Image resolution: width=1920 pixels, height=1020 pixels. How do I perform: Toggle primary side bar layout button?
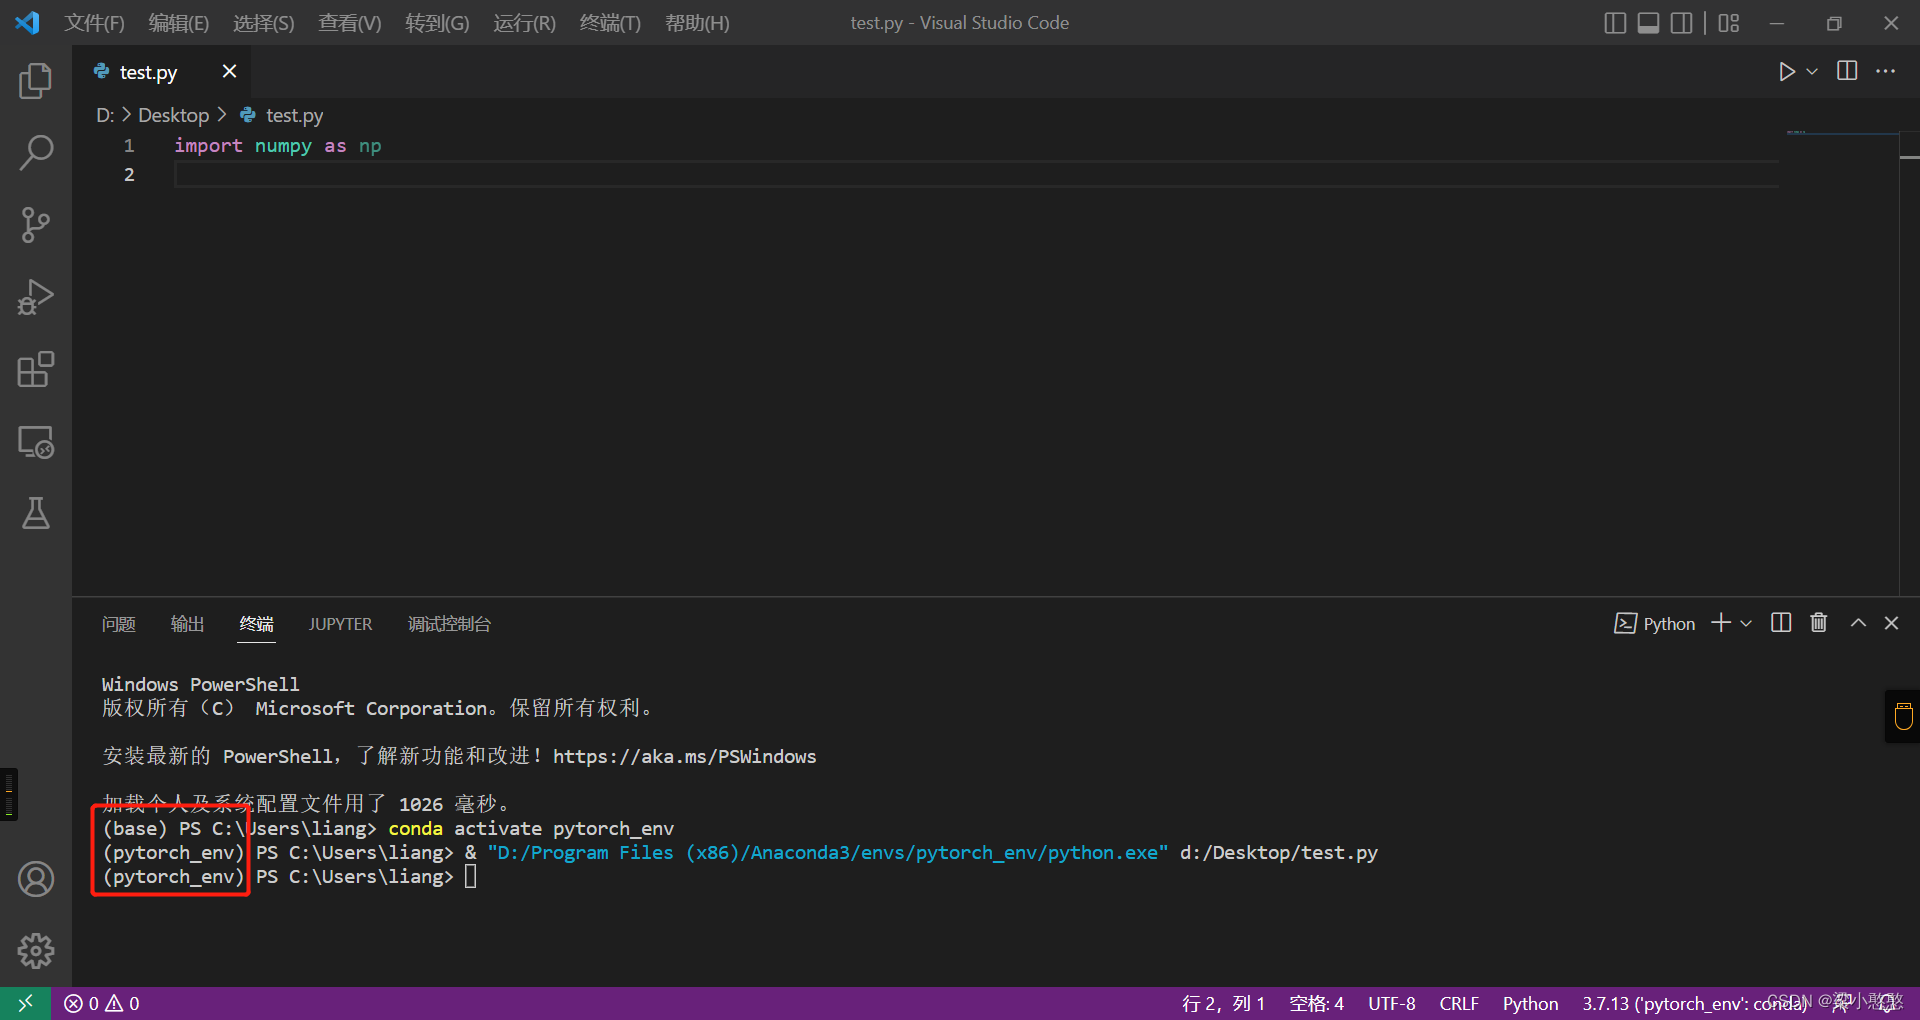click(x=1614, y=23)
